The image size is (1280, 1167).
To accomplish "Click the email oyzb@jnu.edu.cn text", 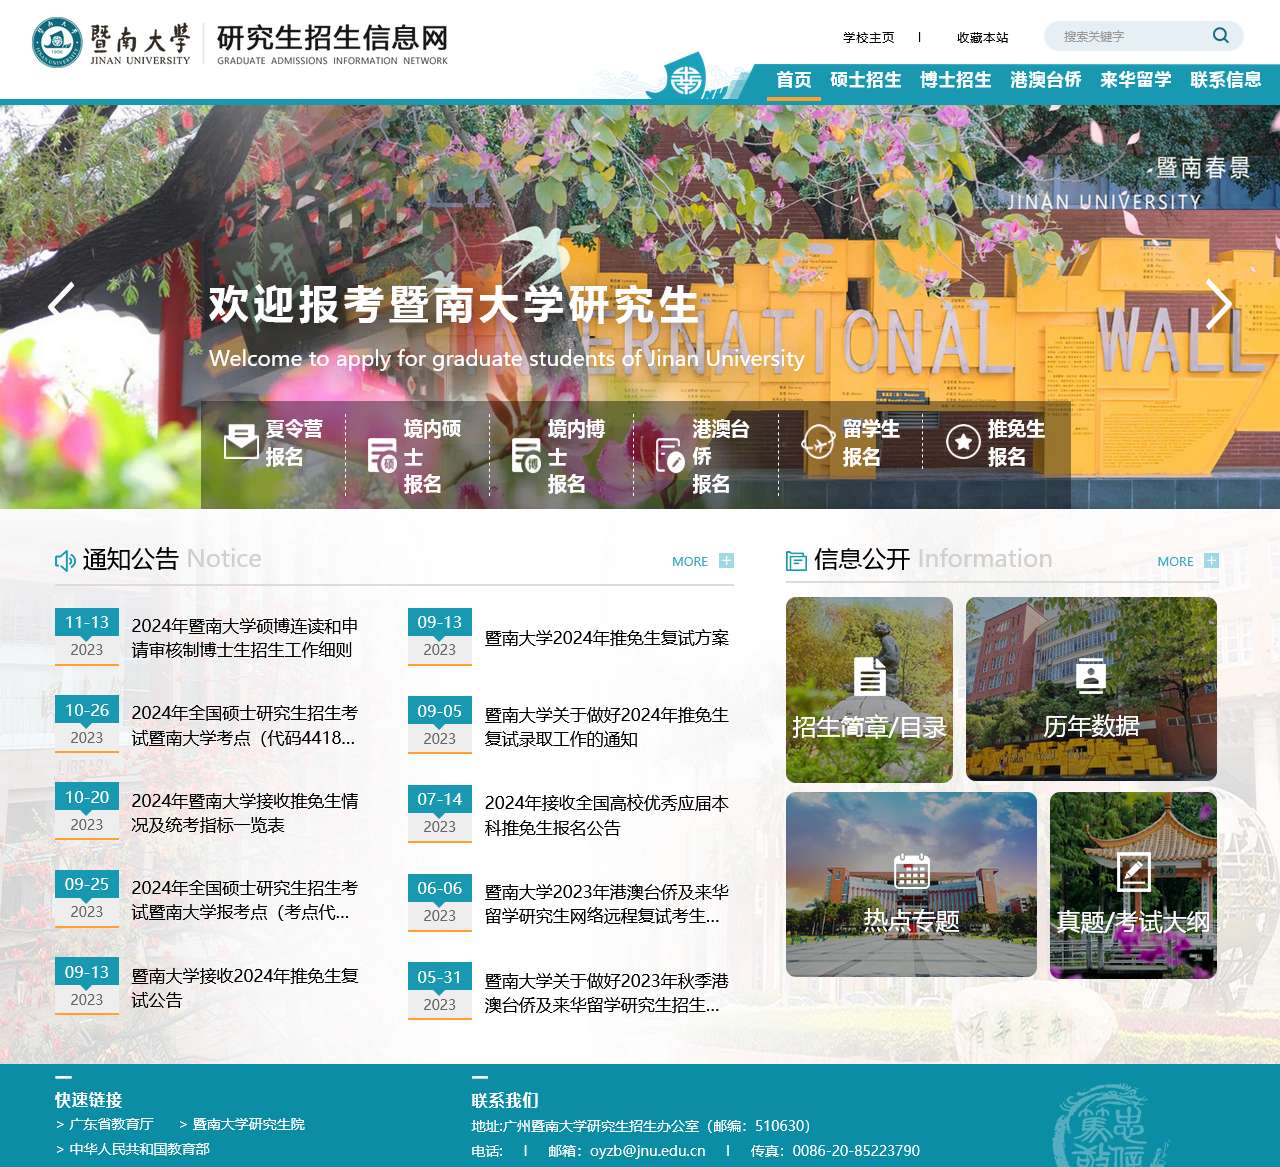I will [x=648, y=1151].
